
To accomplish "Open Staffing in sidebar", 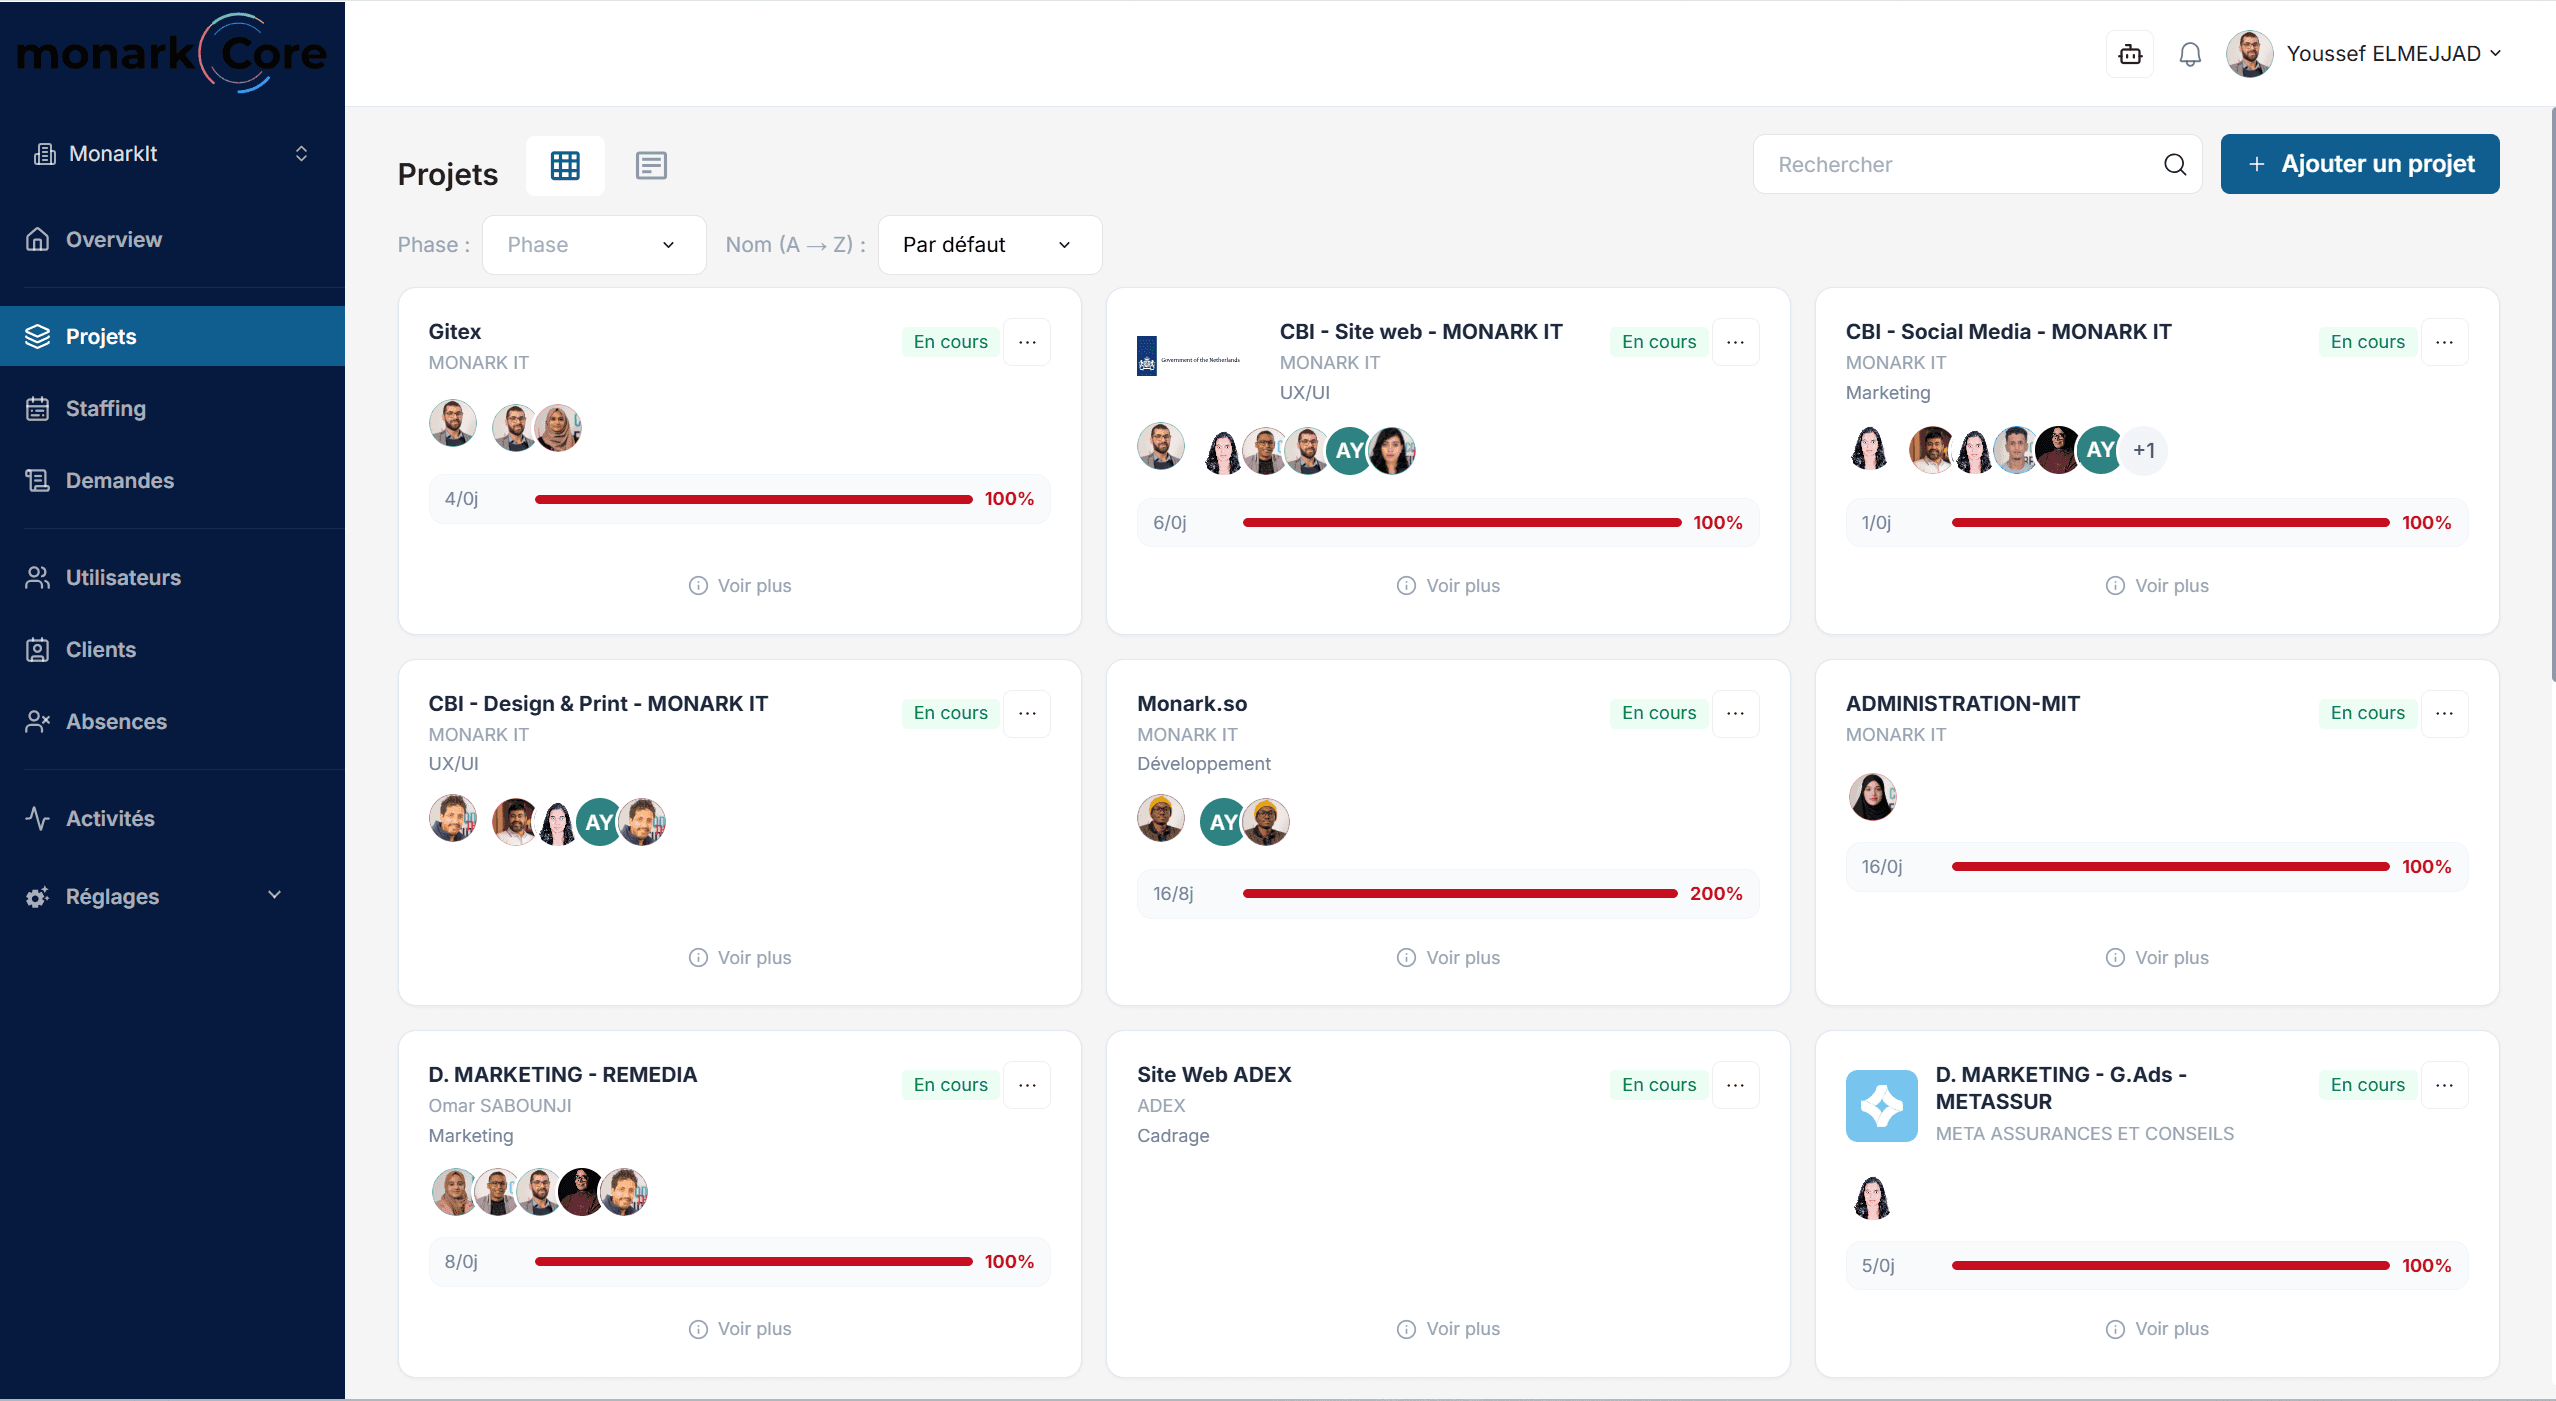I will point(172,408).
